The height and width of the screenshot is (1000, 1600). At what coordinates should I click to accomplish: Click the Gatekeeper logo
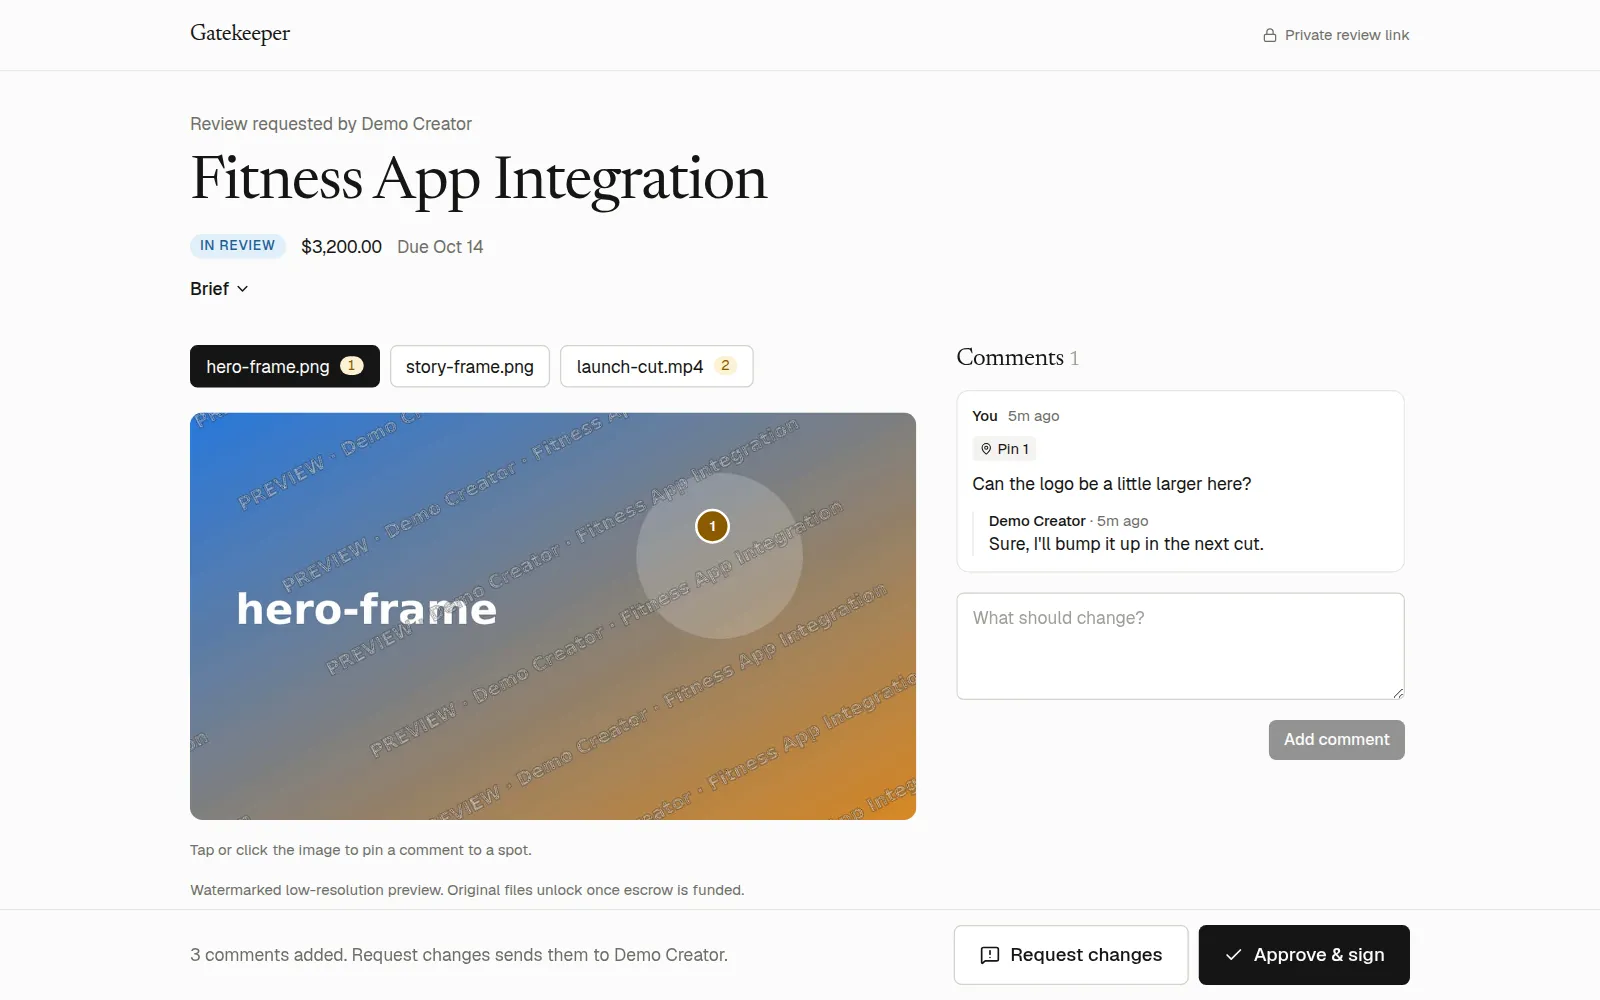coord(240,34)
